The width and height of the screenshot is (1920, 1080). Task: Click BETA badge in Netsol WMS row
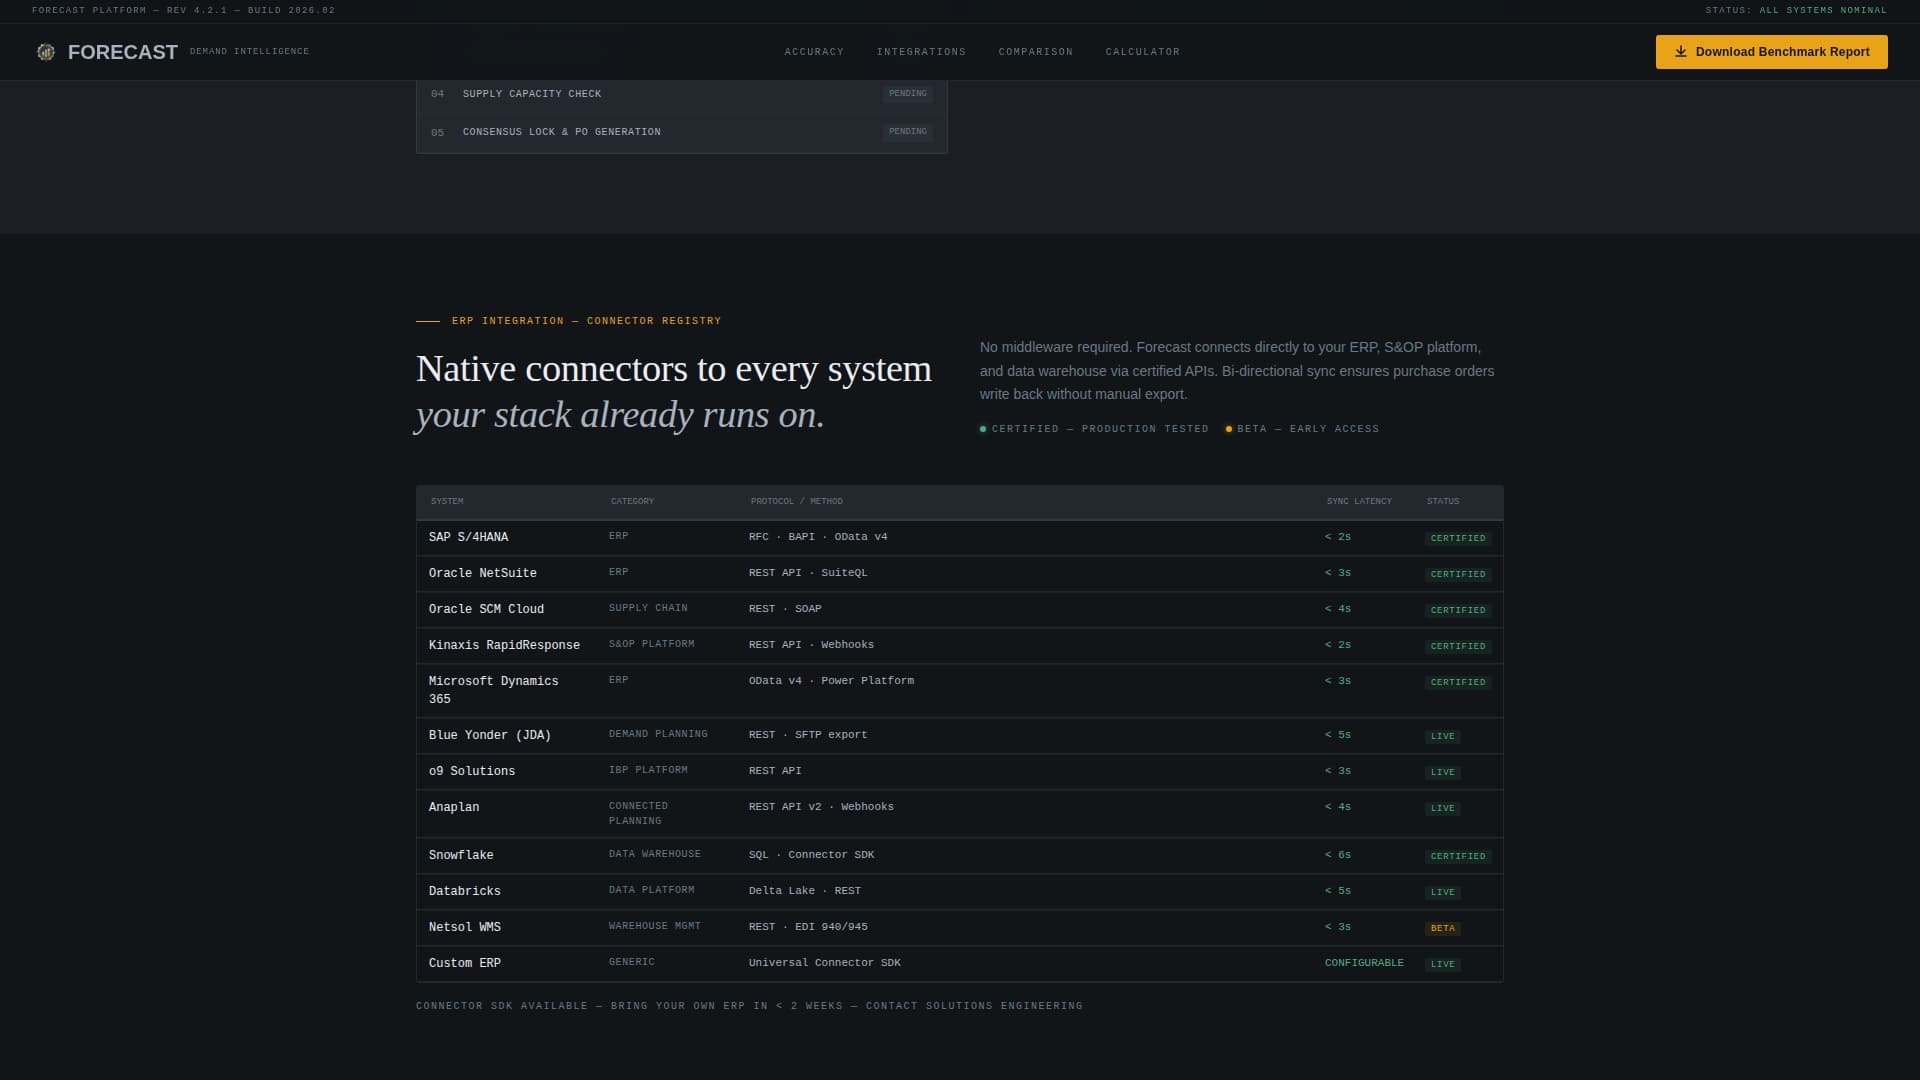pos(1442,928)
